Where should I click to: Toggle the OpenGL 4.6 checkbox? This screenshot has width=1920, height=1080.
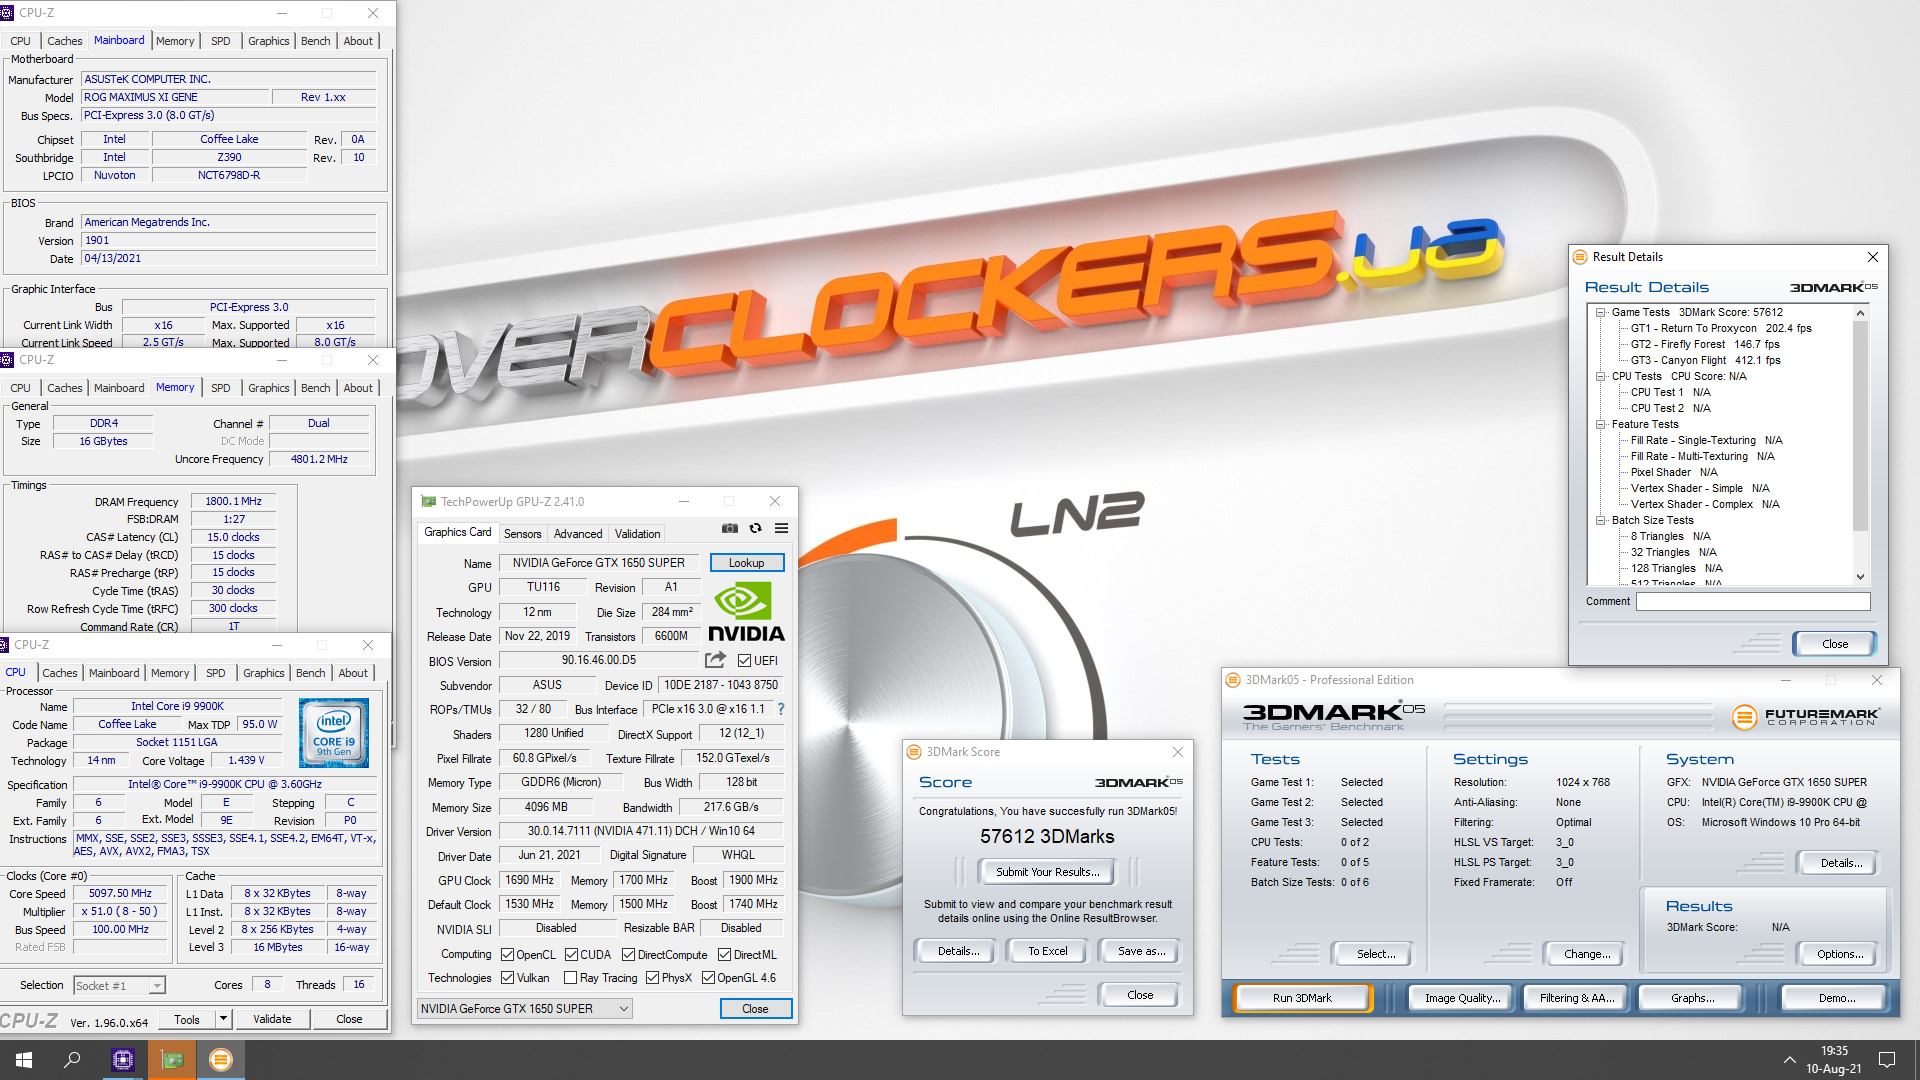708,978
